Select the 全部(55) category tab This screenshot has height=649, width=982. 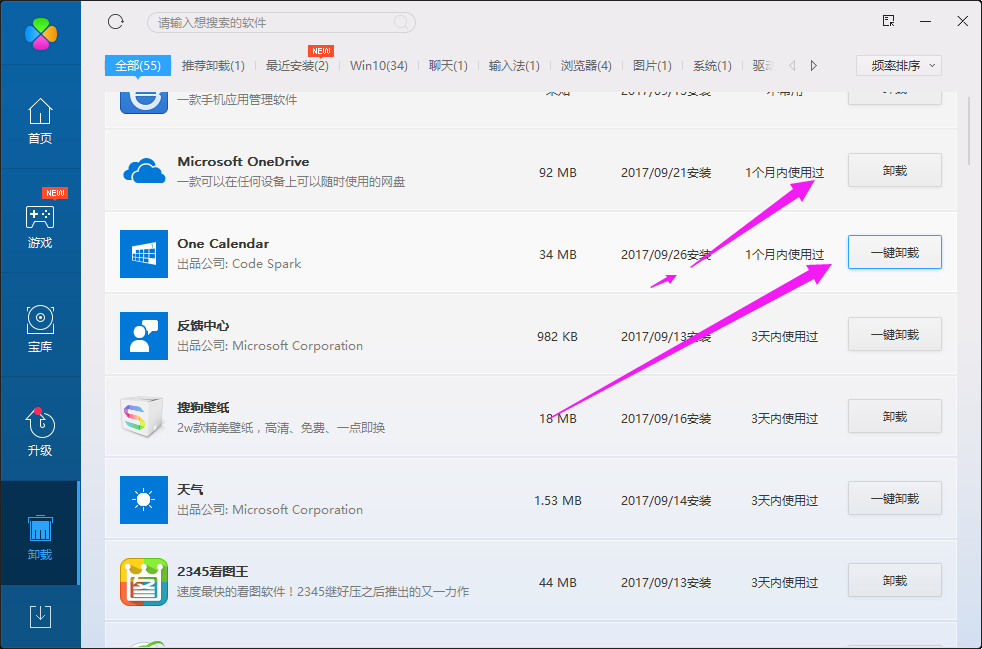[137, 64]
